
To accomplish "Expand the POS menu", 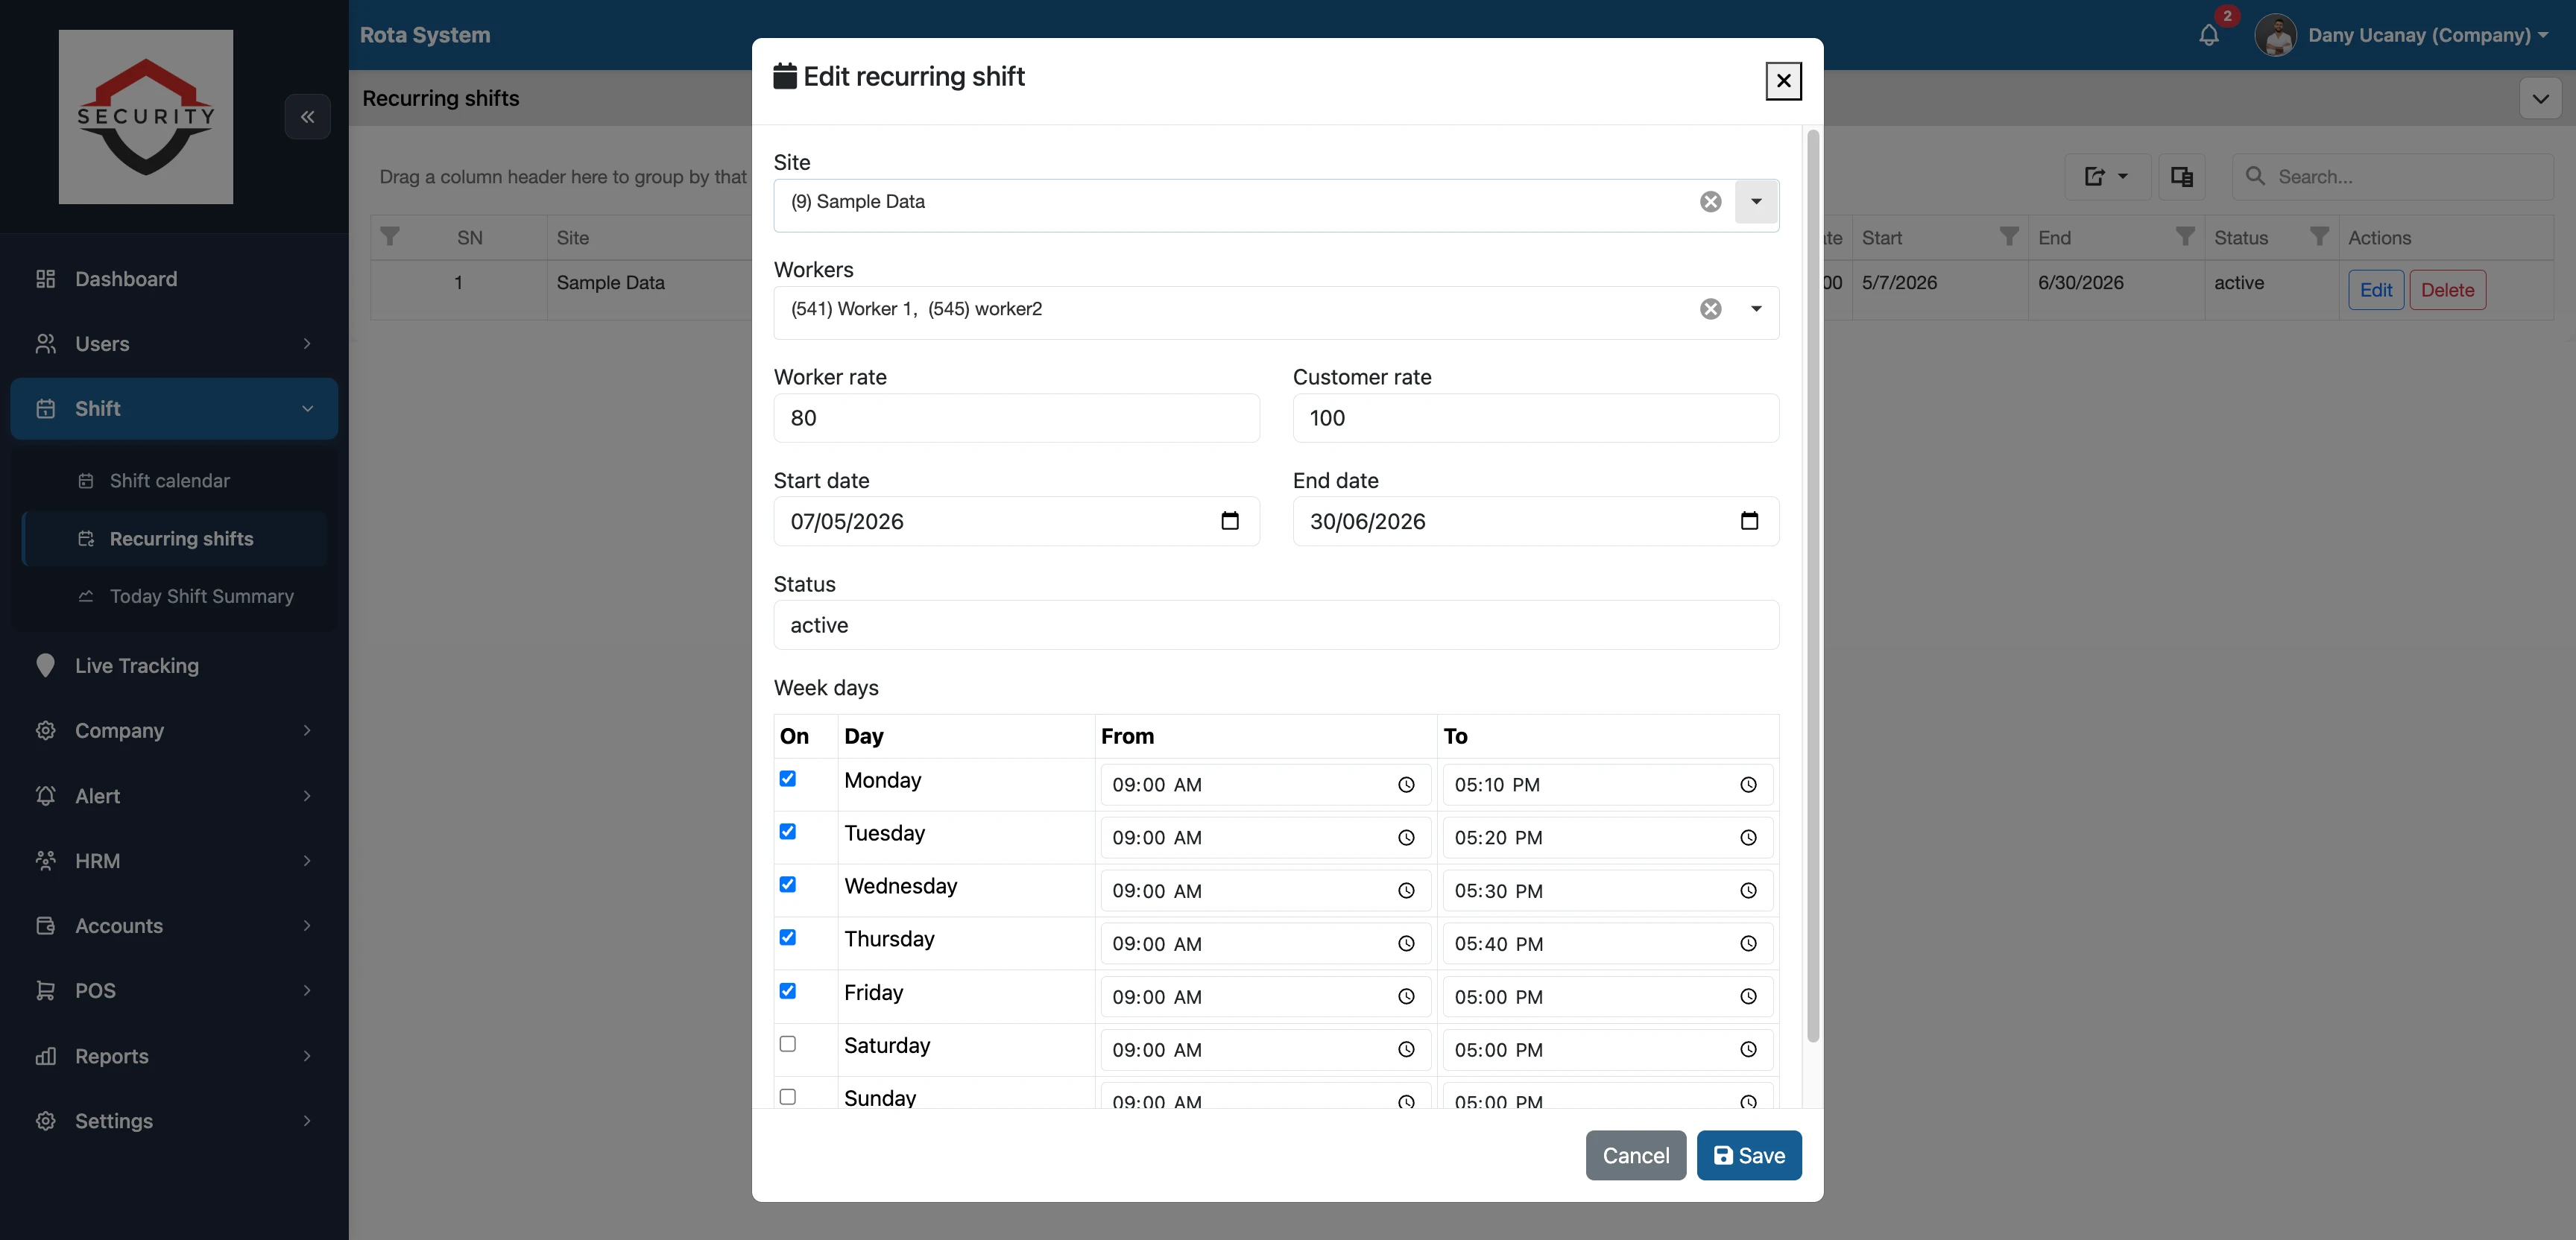I will pos(174,991).
